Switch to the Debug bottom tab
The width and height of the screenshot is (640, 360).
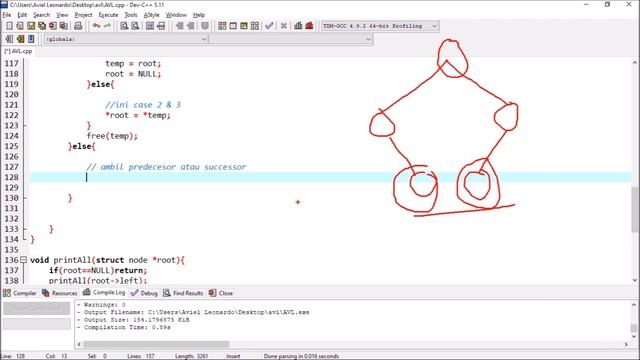tap(144, 293)
